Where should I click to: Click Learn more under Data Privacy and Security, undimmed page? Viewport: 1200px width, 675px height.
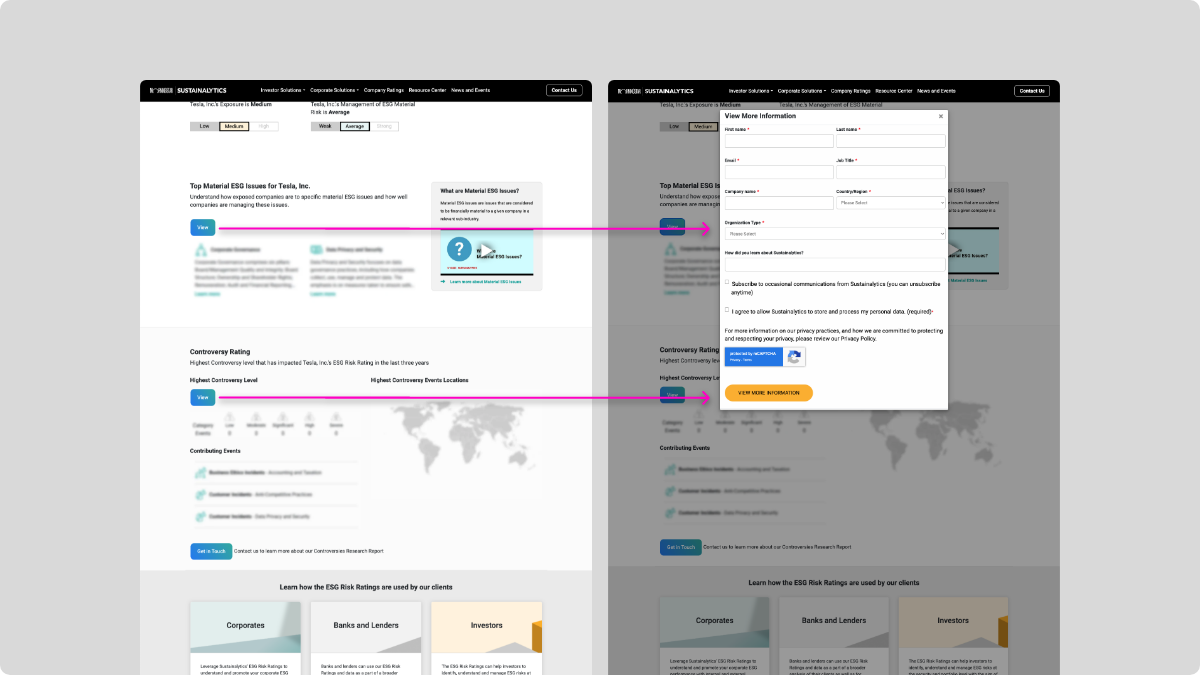324,294
